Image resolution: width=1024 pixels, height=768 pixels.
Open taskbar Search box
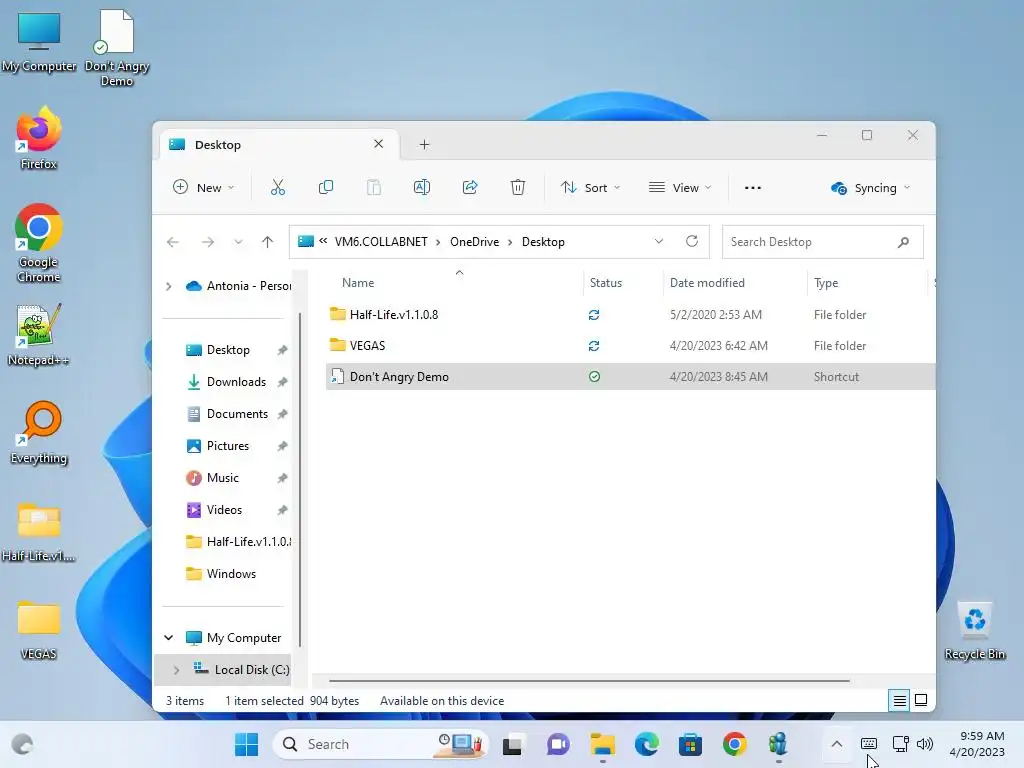click(x=380, y=744)
